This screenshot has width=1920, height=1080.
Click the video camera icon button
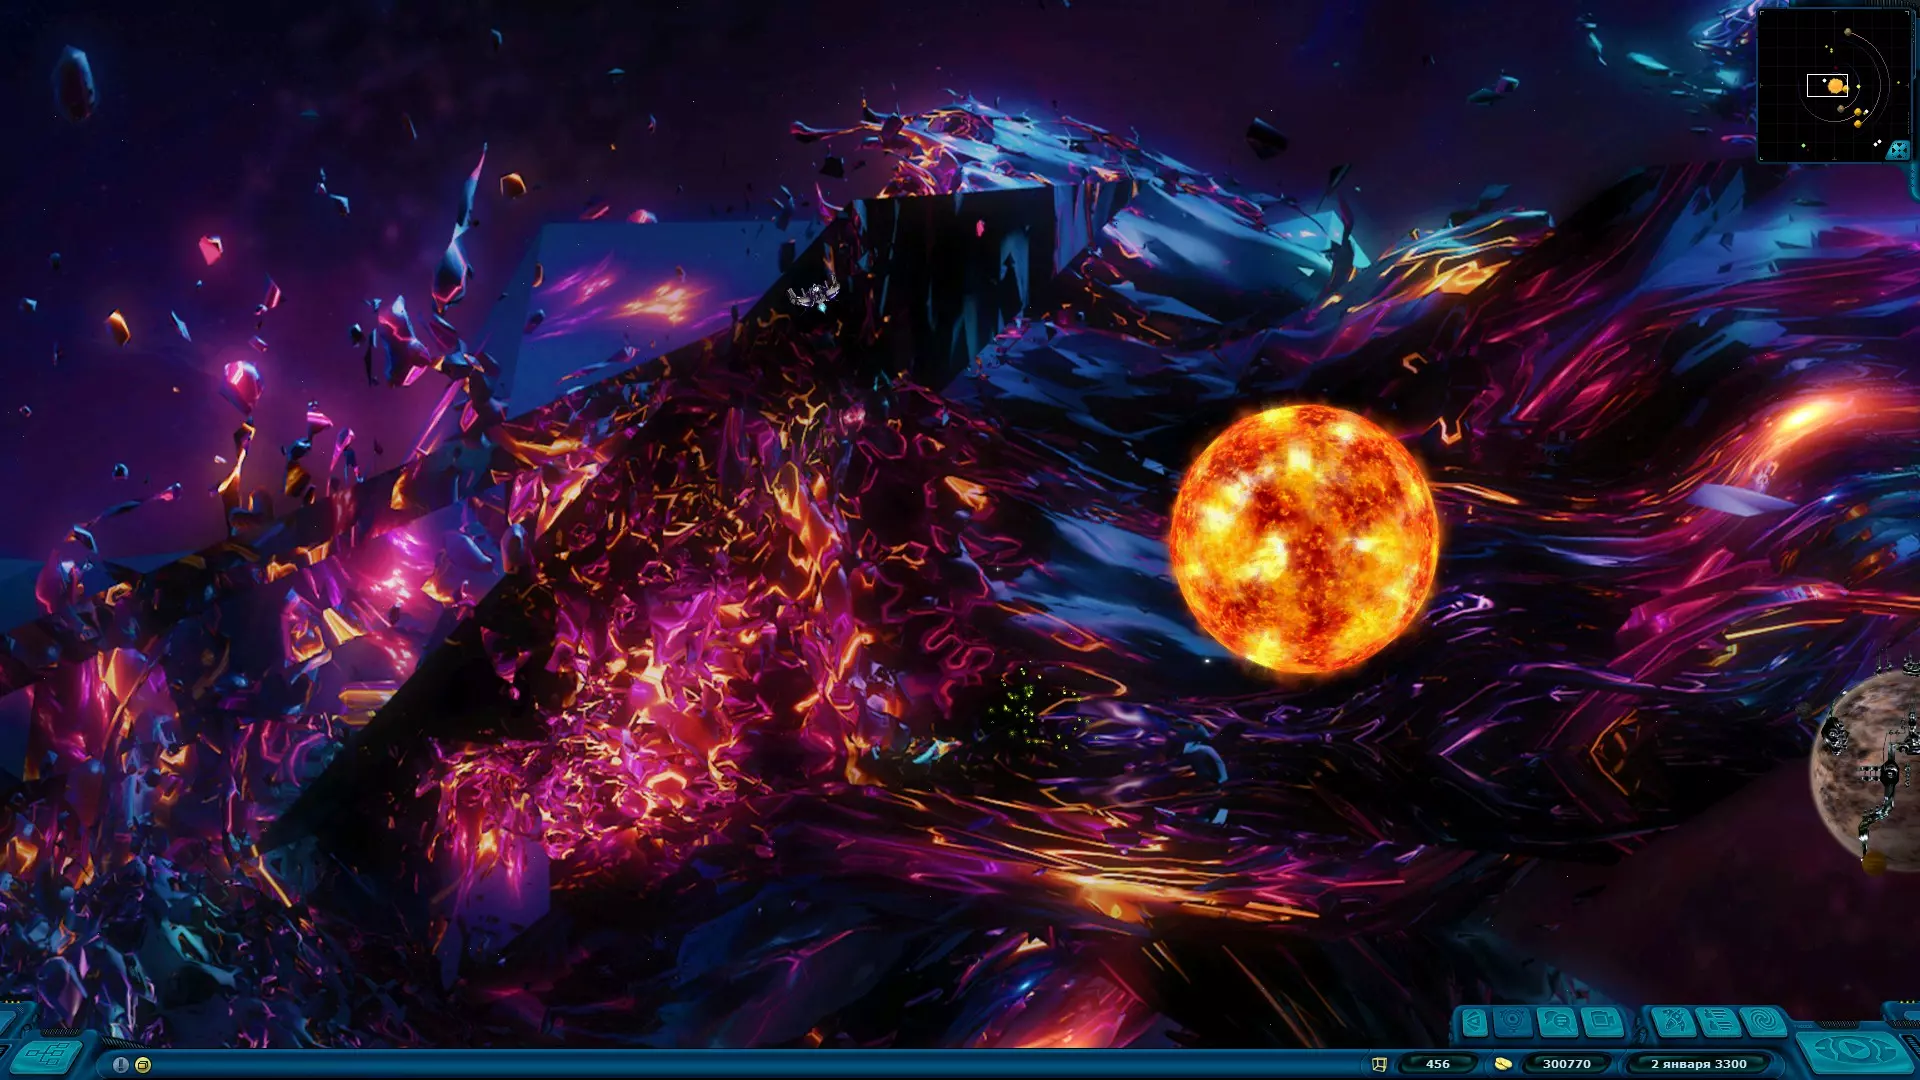[x=1603, y=1022]
